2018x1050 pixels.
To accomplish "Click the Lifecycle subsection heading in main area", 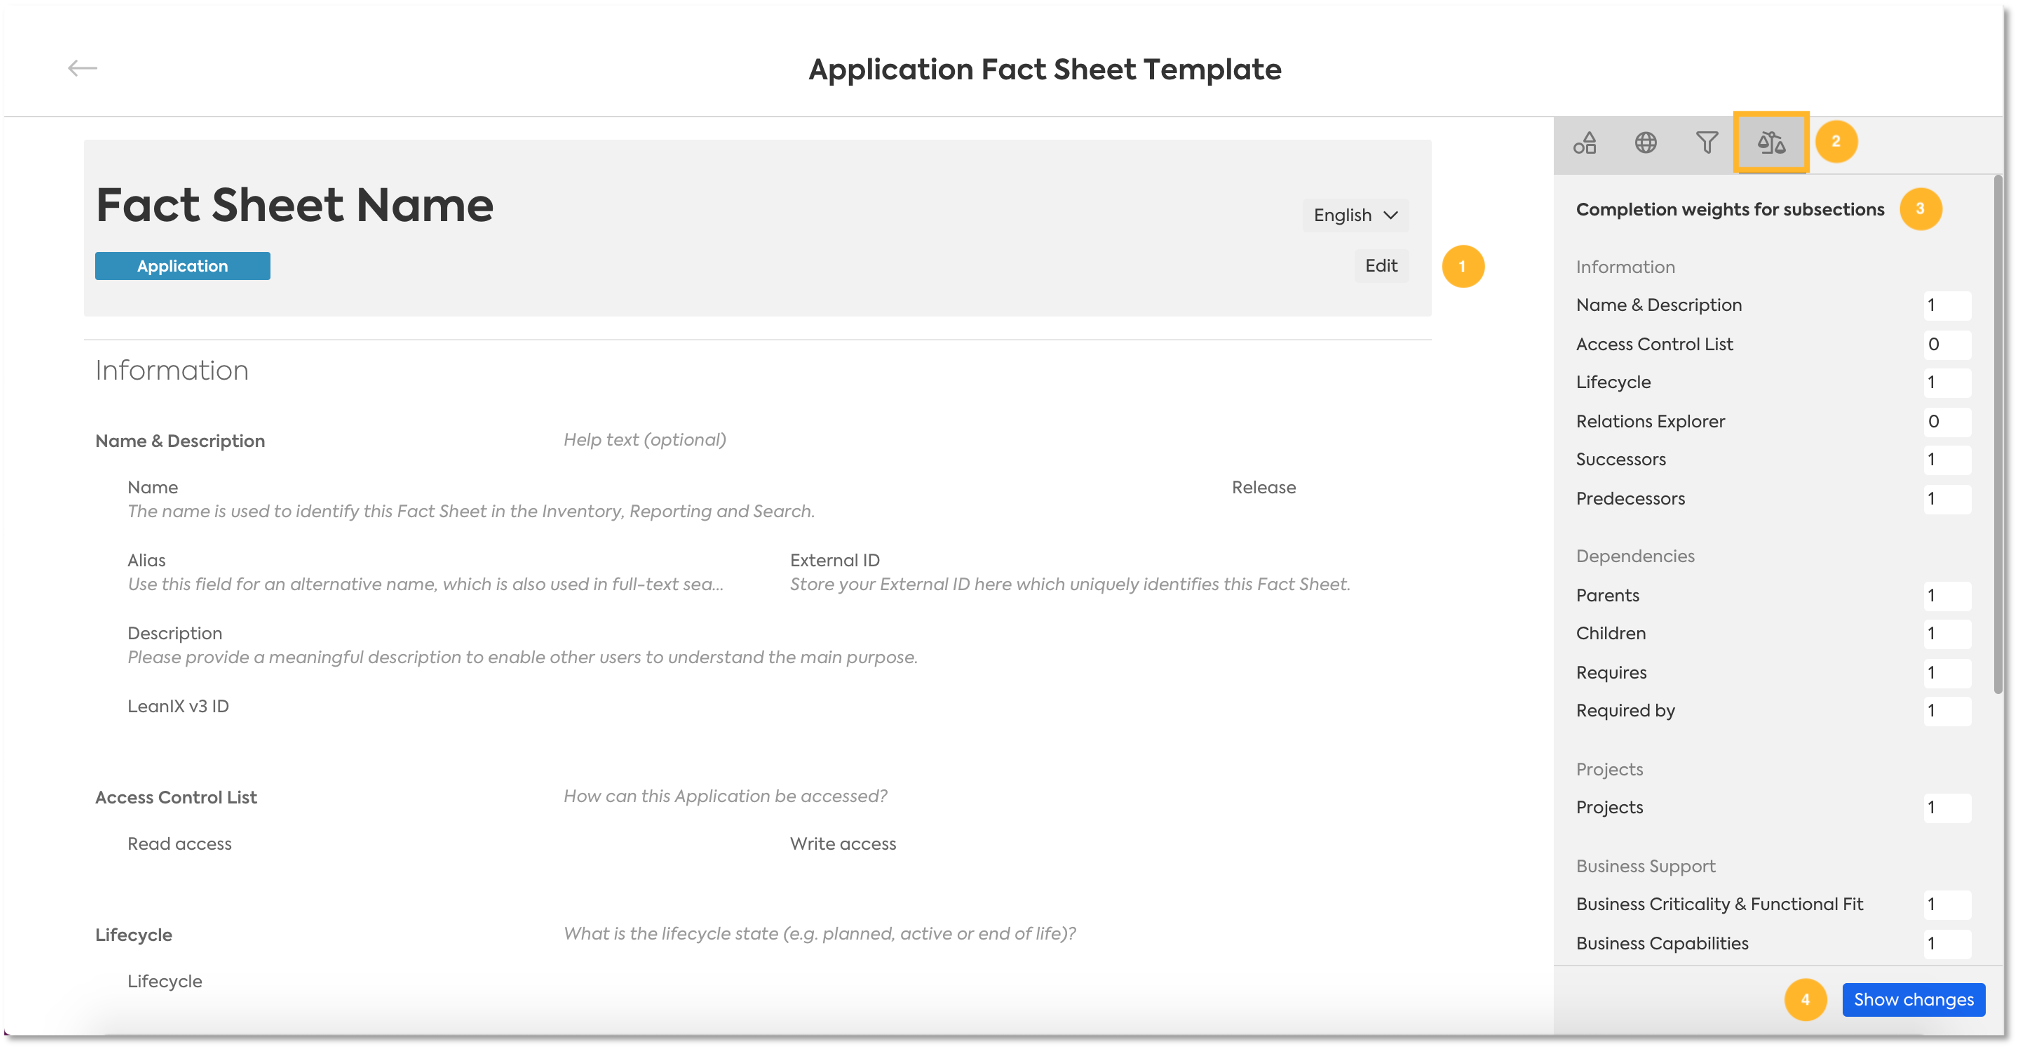I will (134, 935).
